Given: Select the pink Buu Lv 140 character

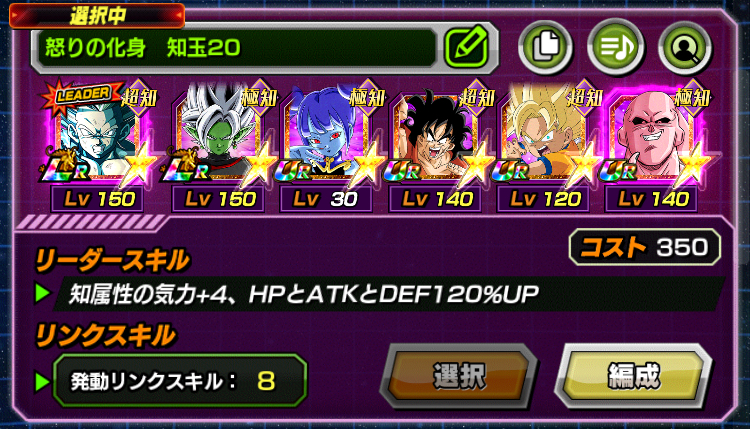Looking at the screenshot, I should 652,135.
